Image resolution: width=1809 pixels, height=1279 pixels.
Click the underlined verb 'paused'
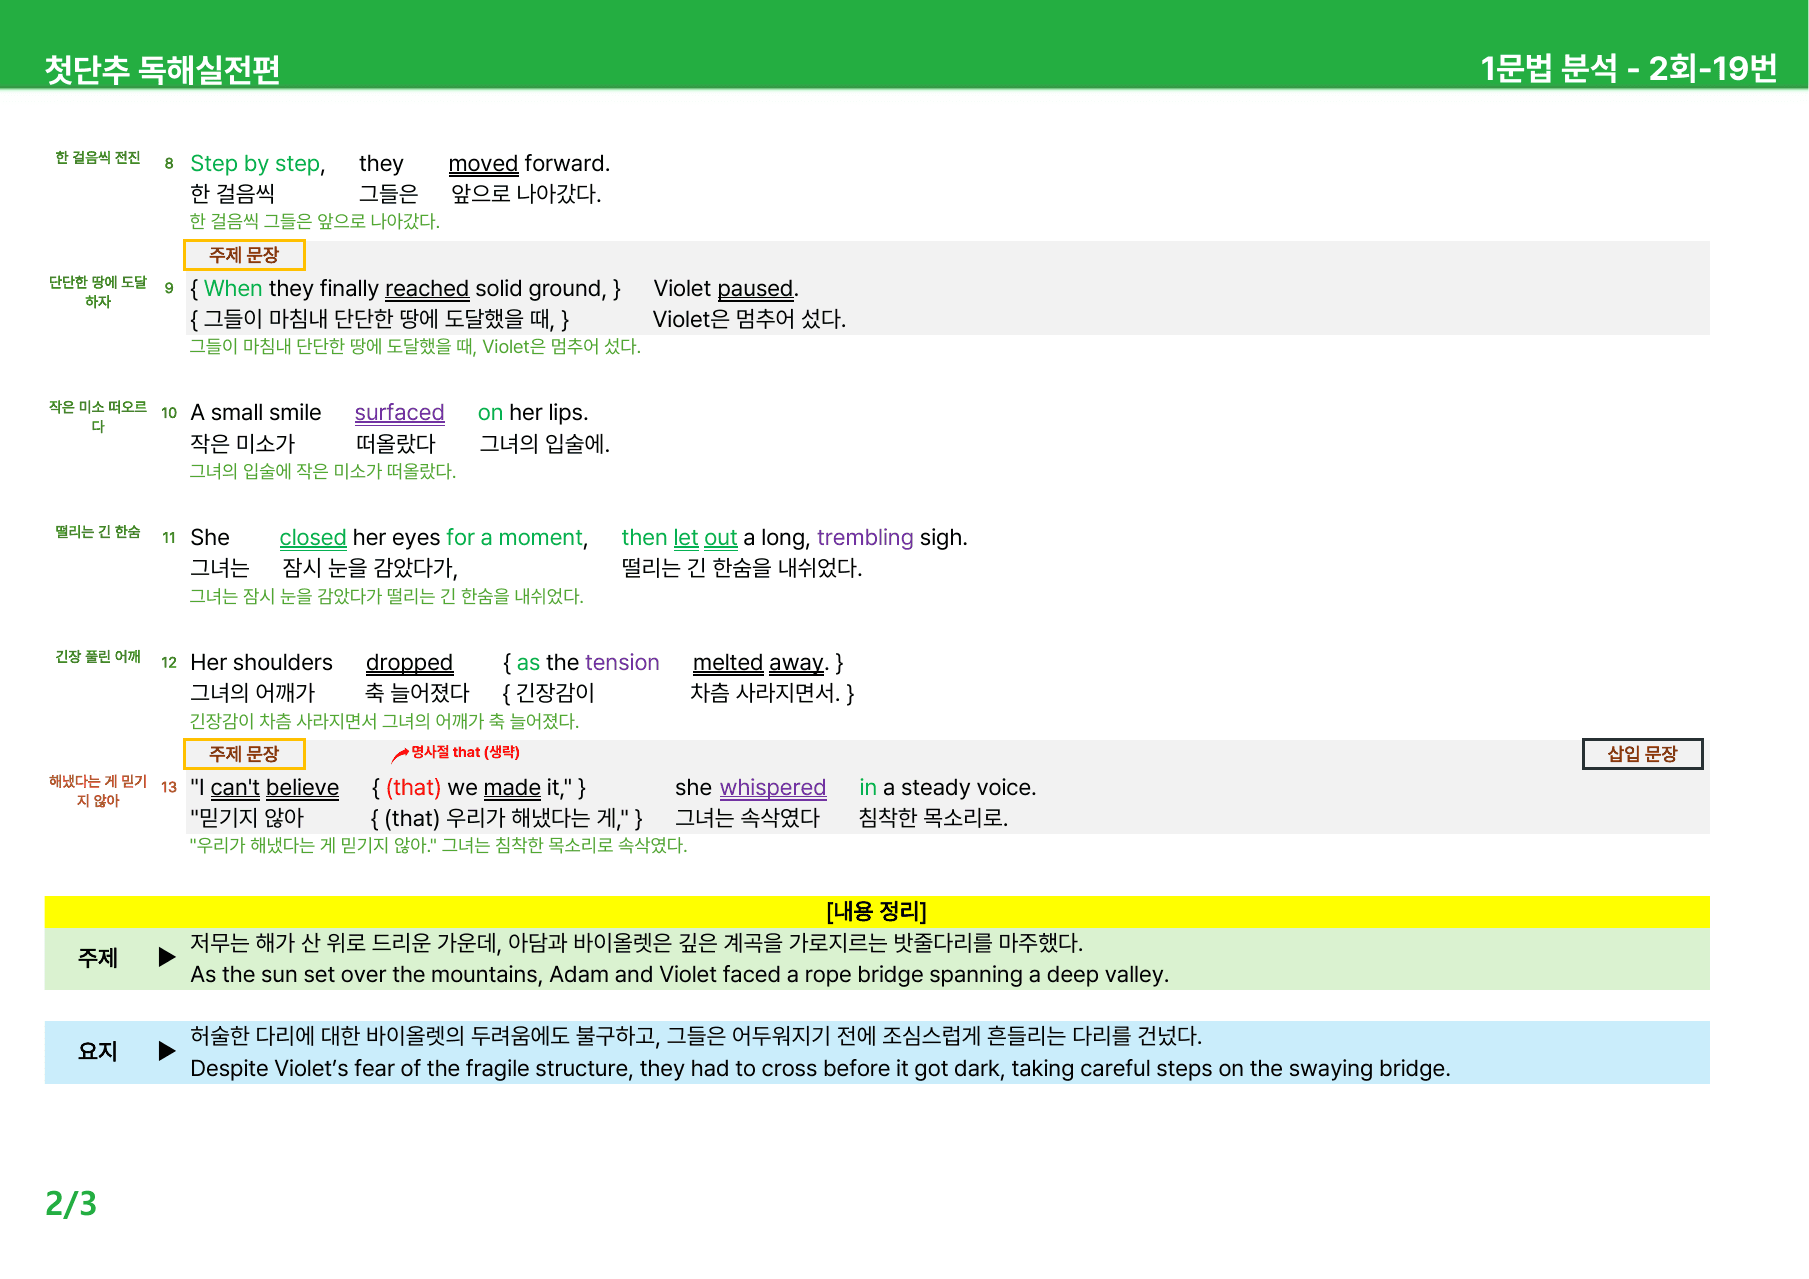[x=755, y=288]
